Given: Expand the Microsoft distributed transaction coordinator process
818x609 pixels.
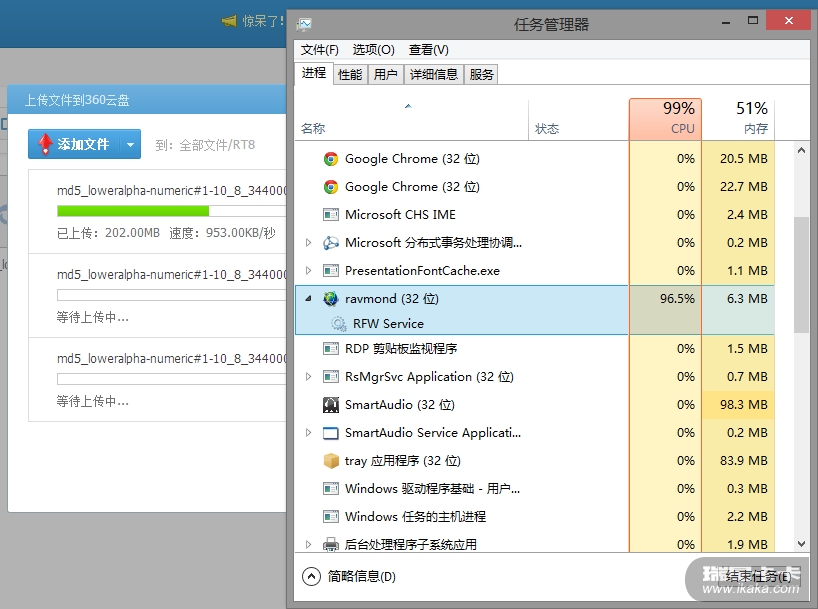Looking at the screenshot, I should (308, 243).
